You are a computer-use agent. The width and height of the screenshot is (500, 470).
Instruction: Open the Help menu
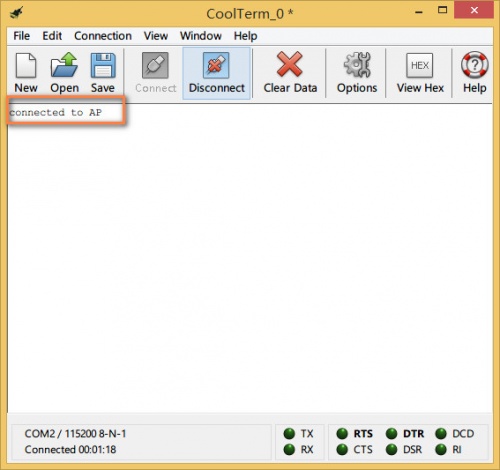(245, 36)
